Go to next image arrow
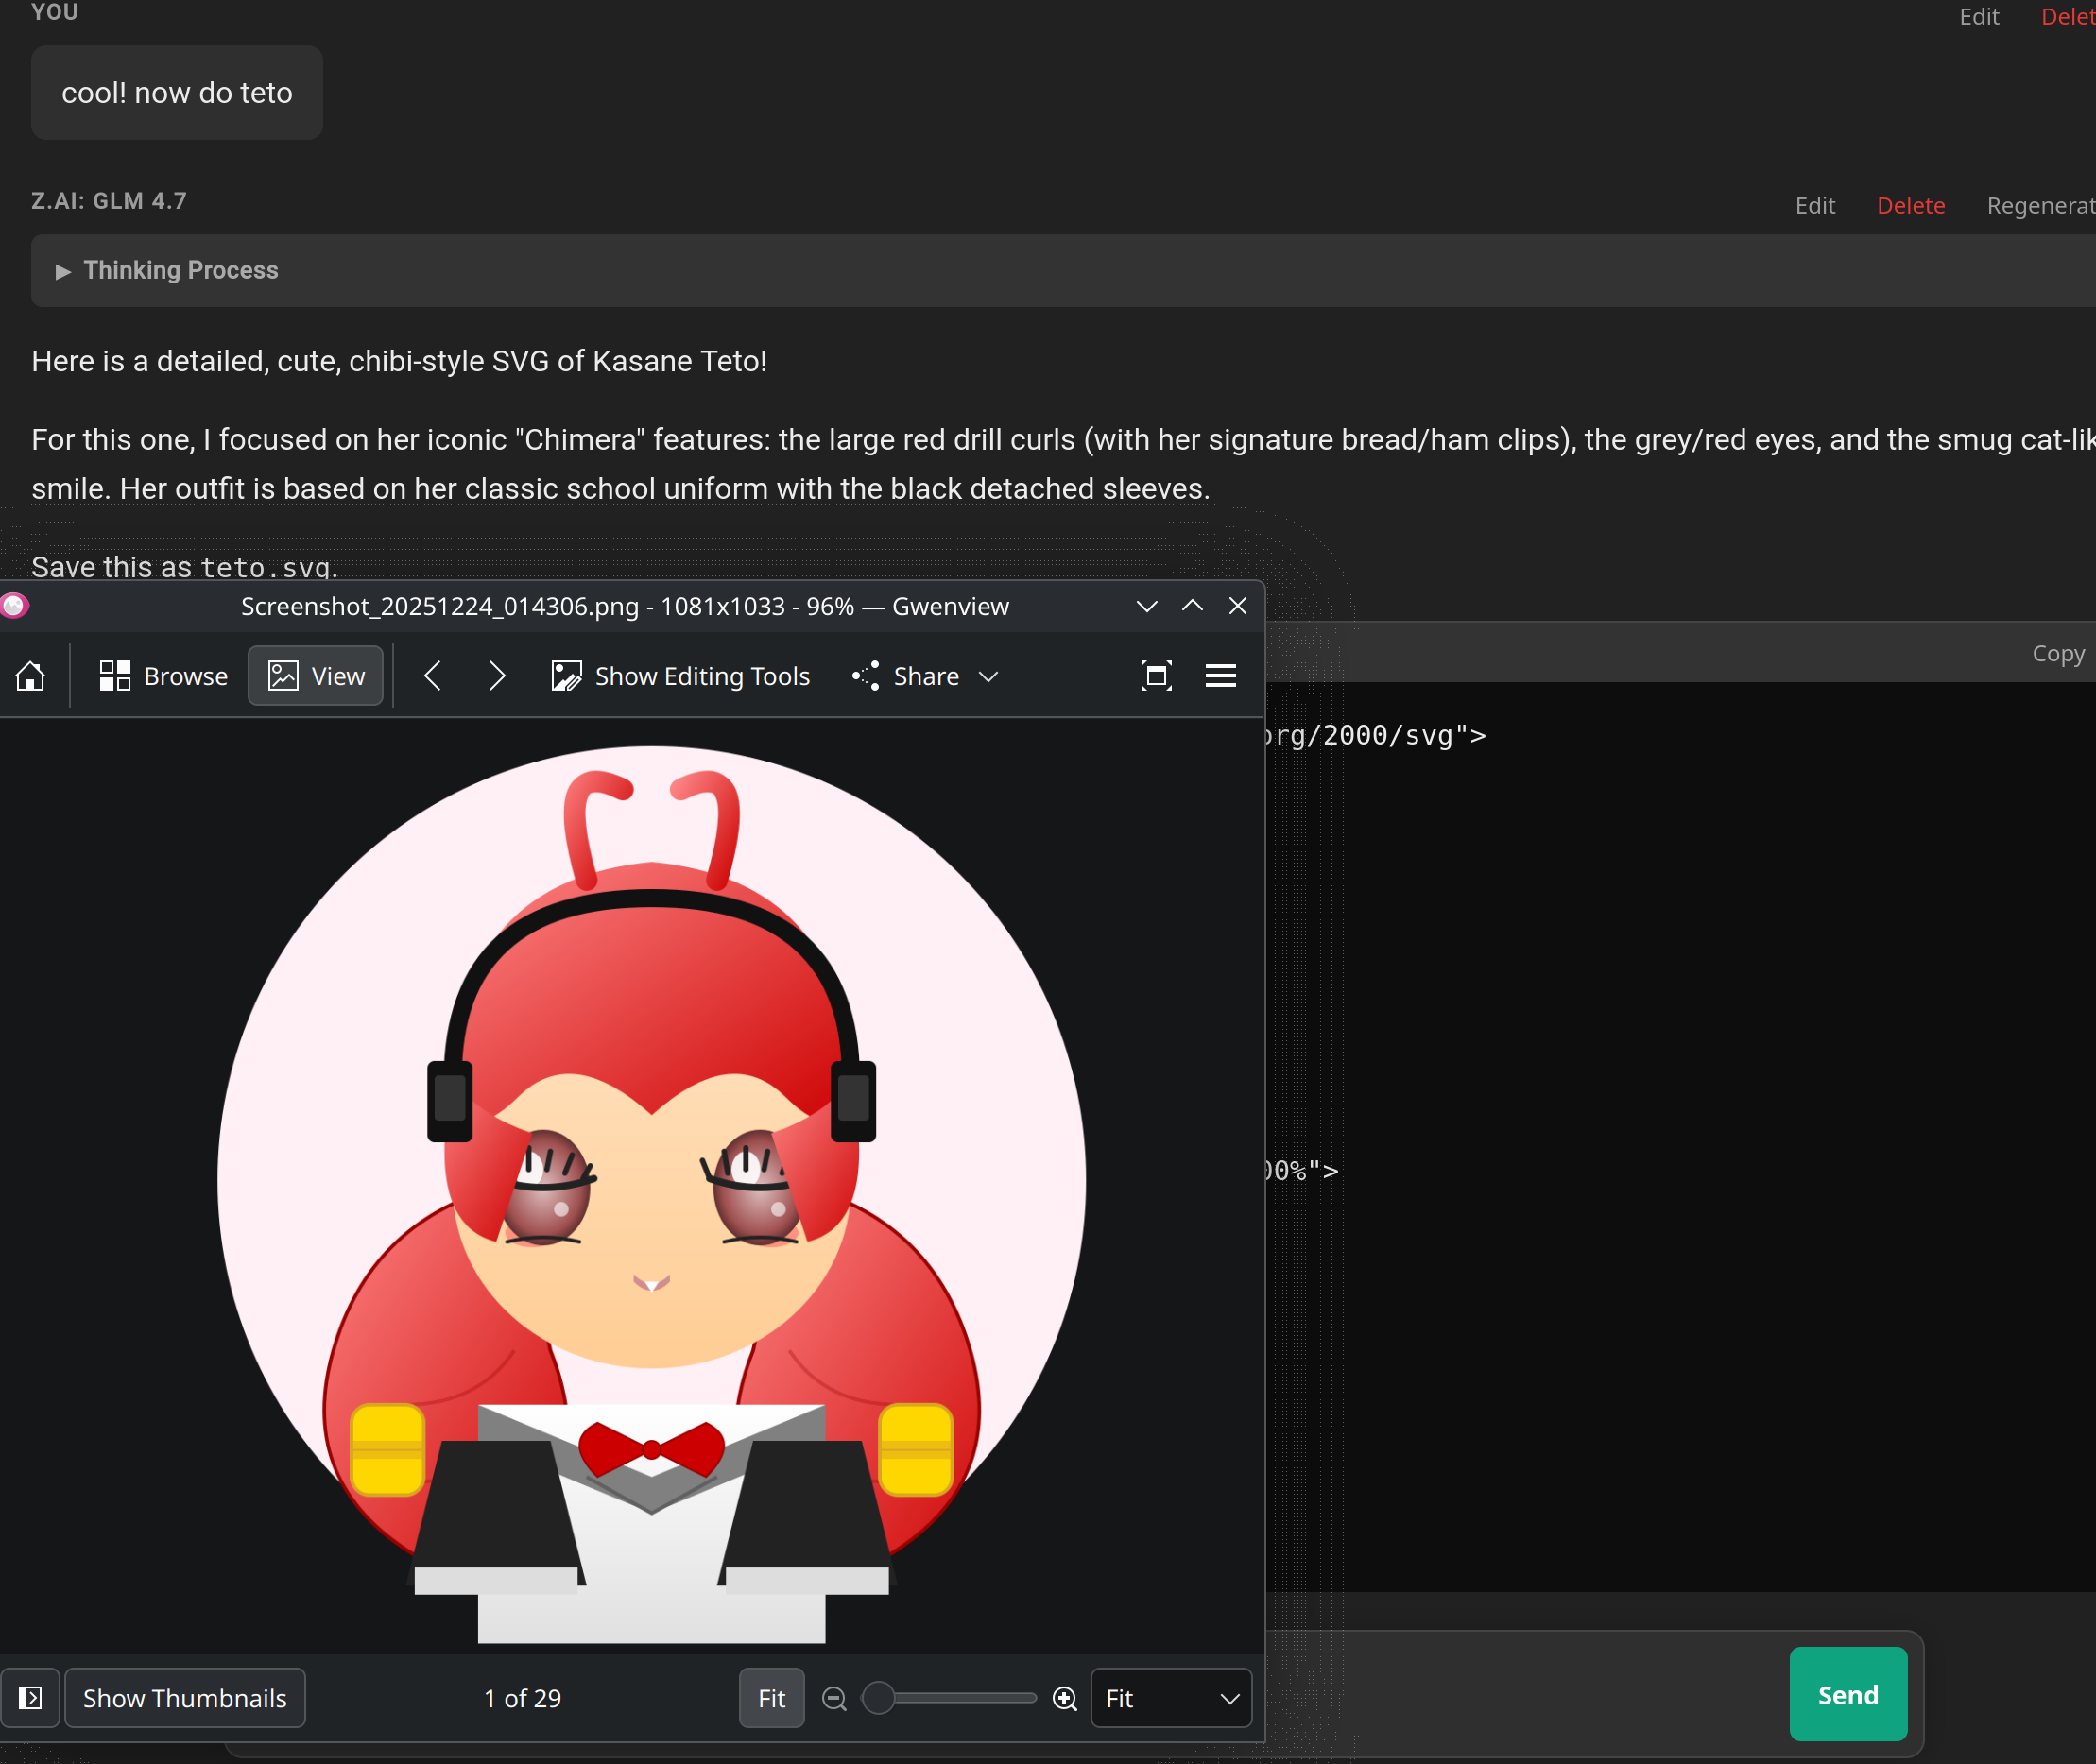 pyautogui.click(x=497, y=677)
